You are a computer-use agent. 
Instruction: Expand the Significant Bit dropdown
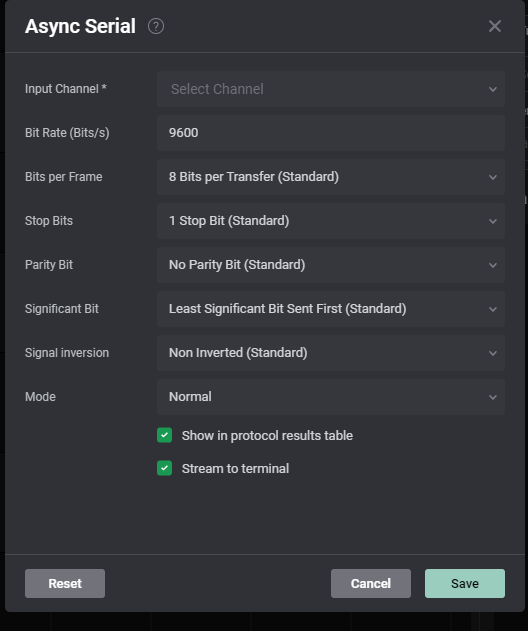[331, 309]
